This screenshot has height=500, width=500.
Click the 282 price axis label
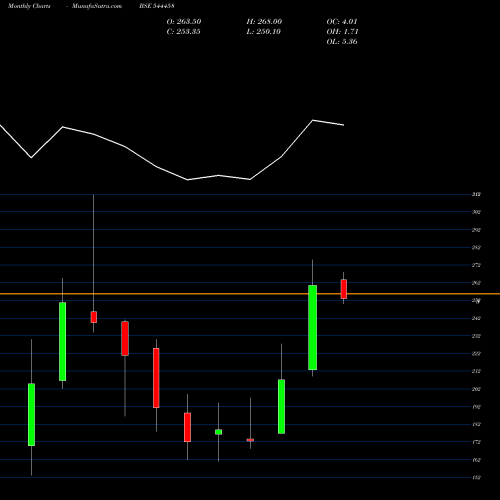click(x=476, y=247)
